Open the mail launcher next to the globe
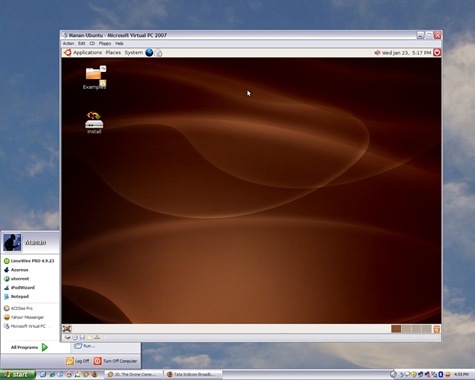 [x=159, y=53]
